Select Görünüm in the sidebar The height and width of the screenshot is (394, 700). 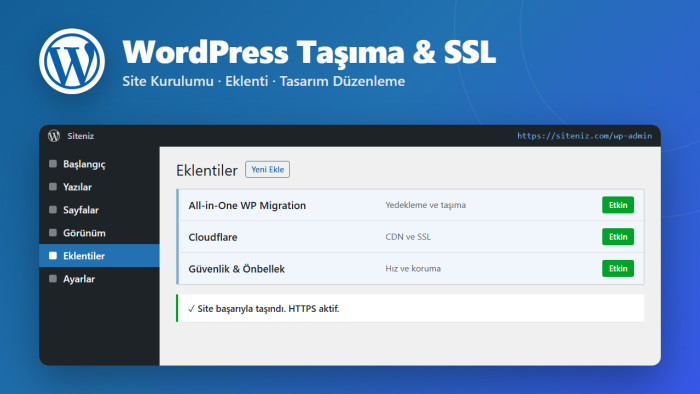click(99, 232)
